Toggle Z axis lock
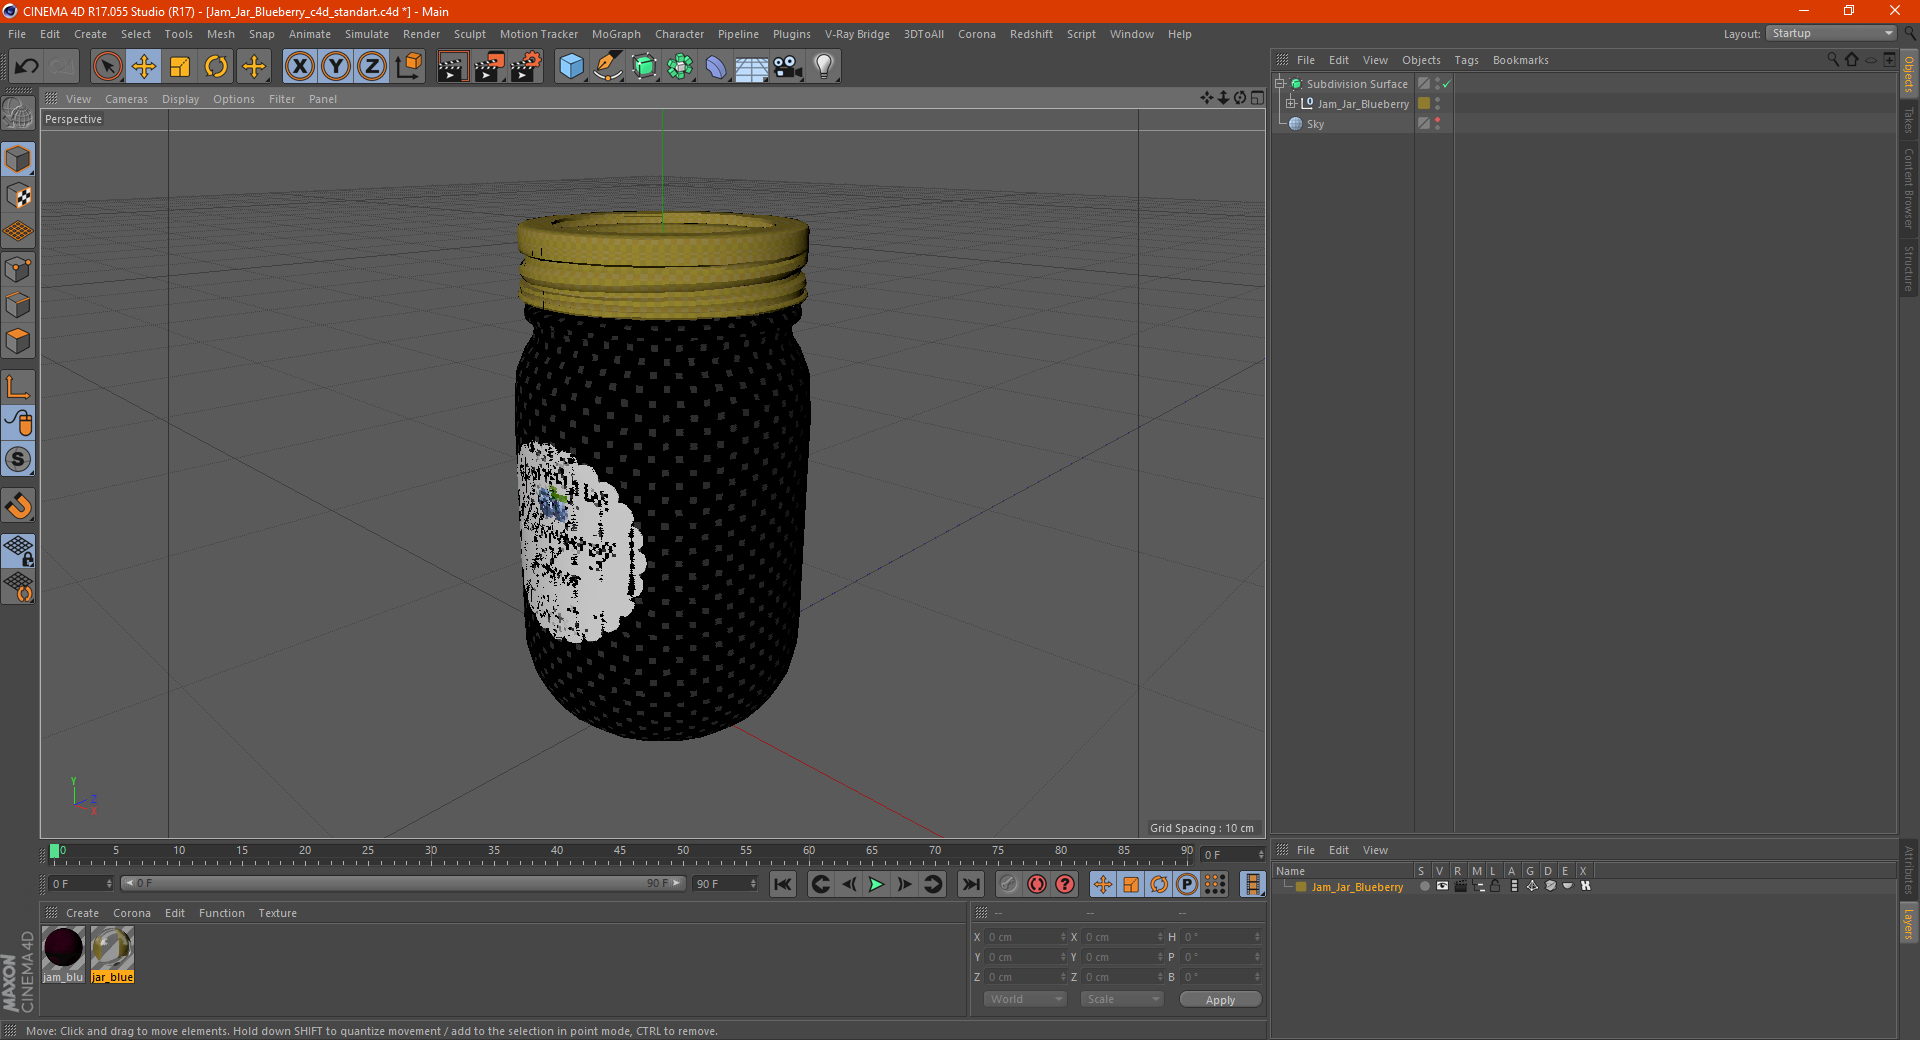Screen dimensions: 1920x1040 click(372, 67)
